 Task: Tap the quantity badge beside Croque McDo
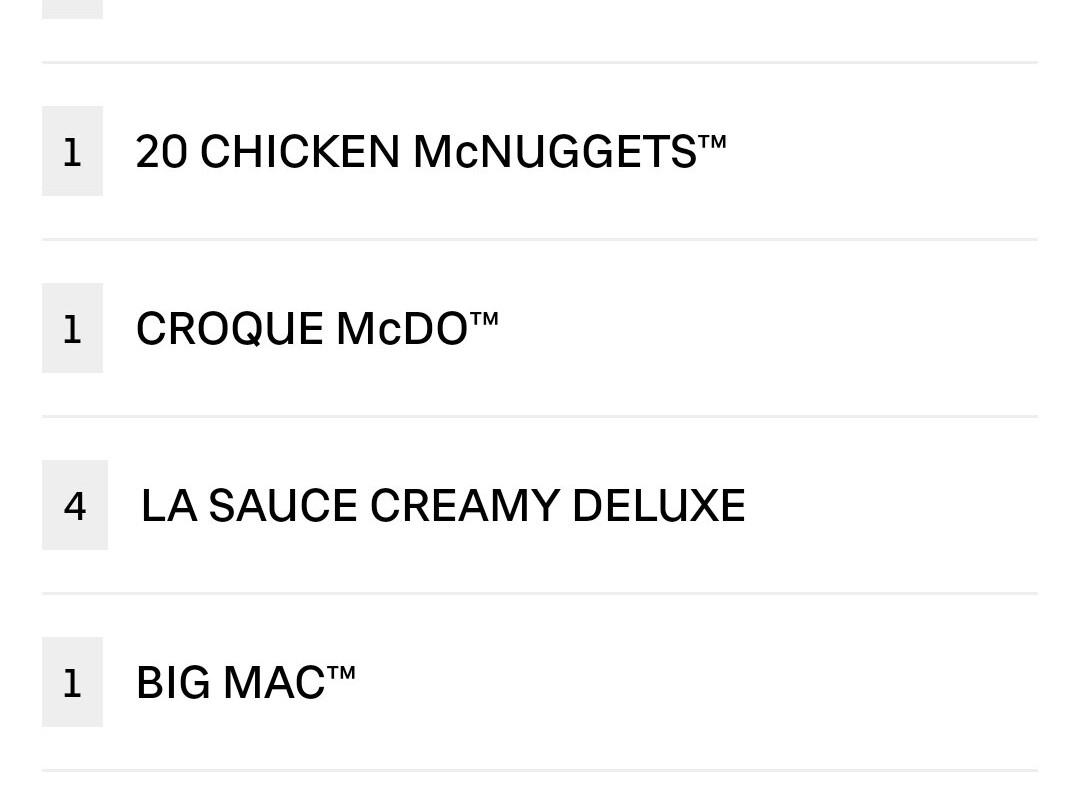pyautogui.click(x=72, y=328)
